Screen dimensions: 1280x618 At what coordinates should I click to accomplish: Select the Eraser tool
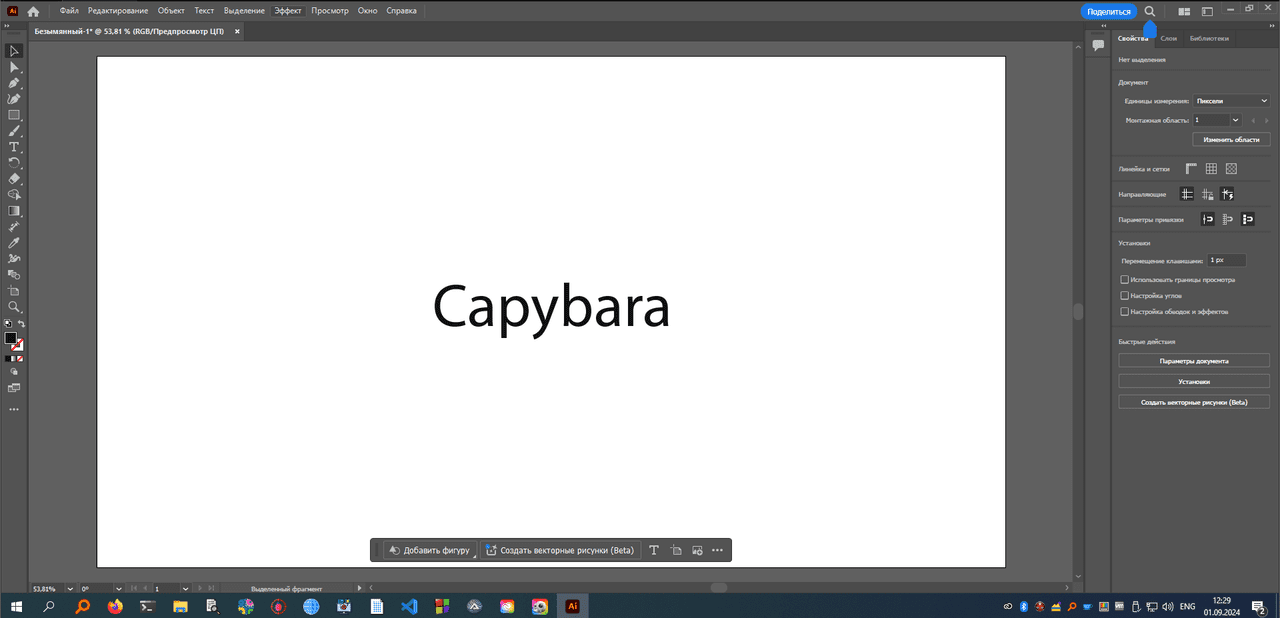click(x=14, y=179)
